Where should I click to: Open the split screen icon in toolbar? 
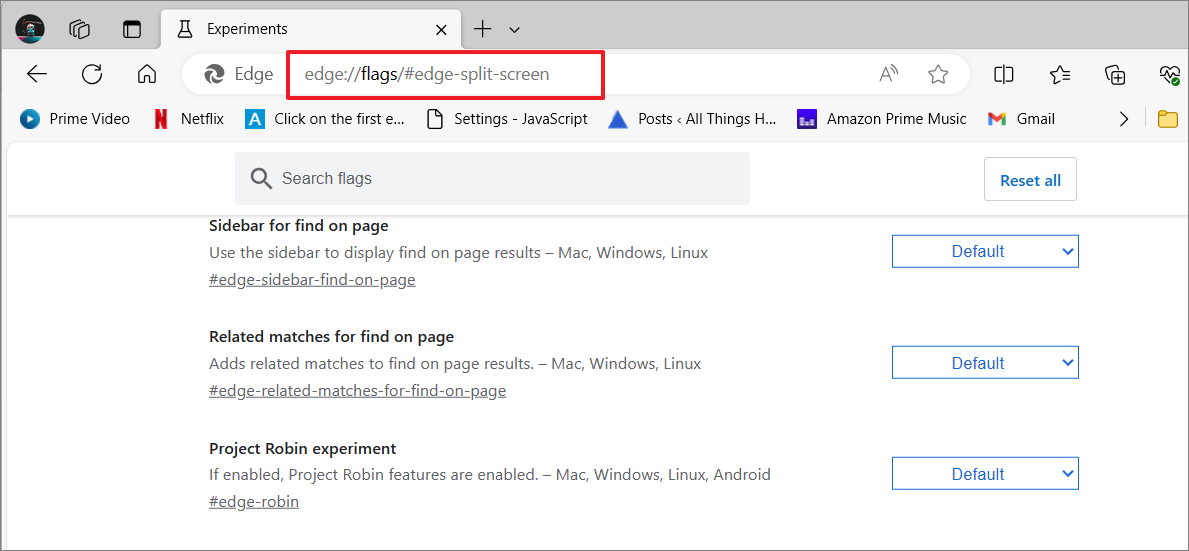pos(1003,74)
